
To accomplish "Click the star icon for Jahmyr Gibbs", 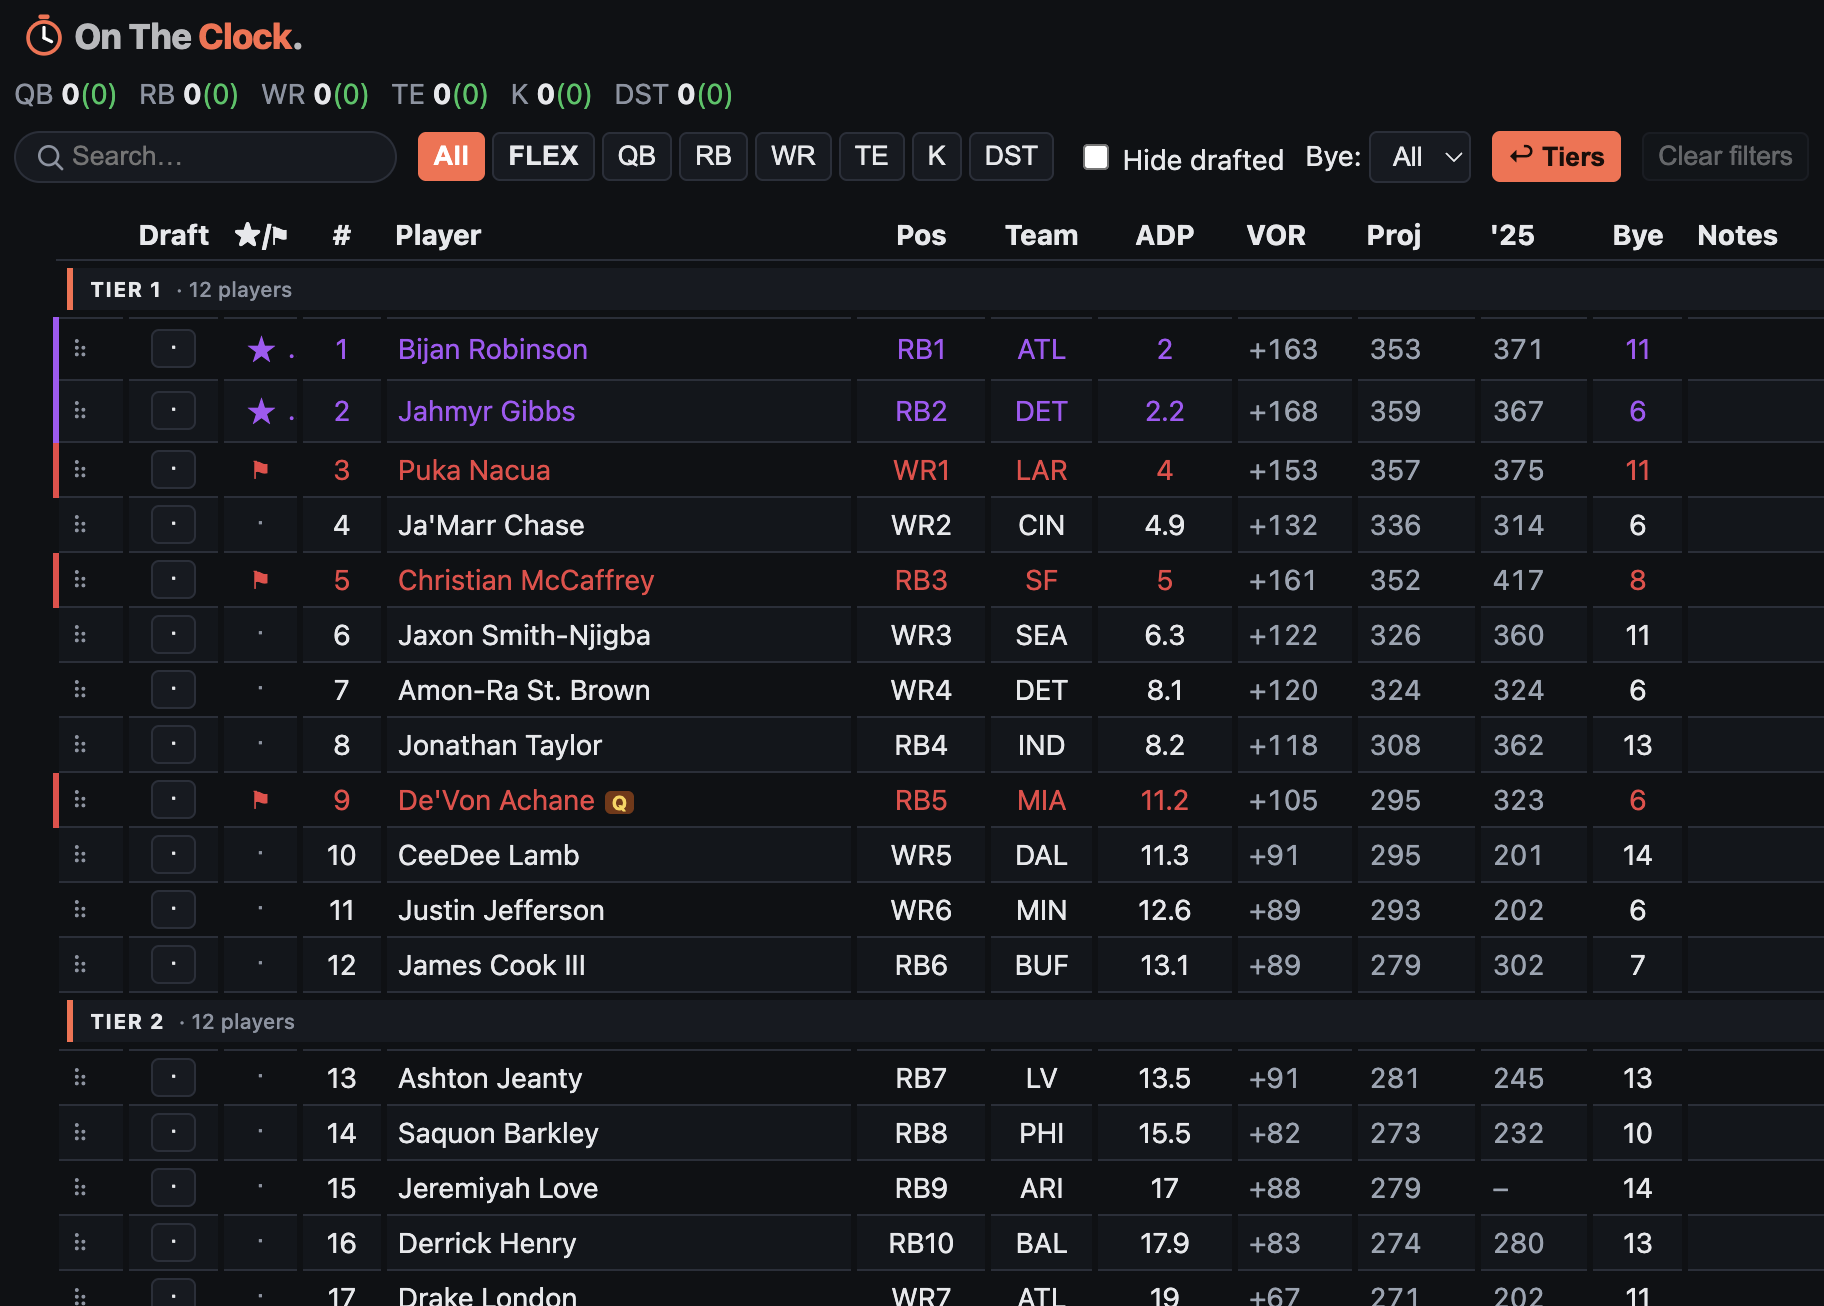I will click(261, 412).
